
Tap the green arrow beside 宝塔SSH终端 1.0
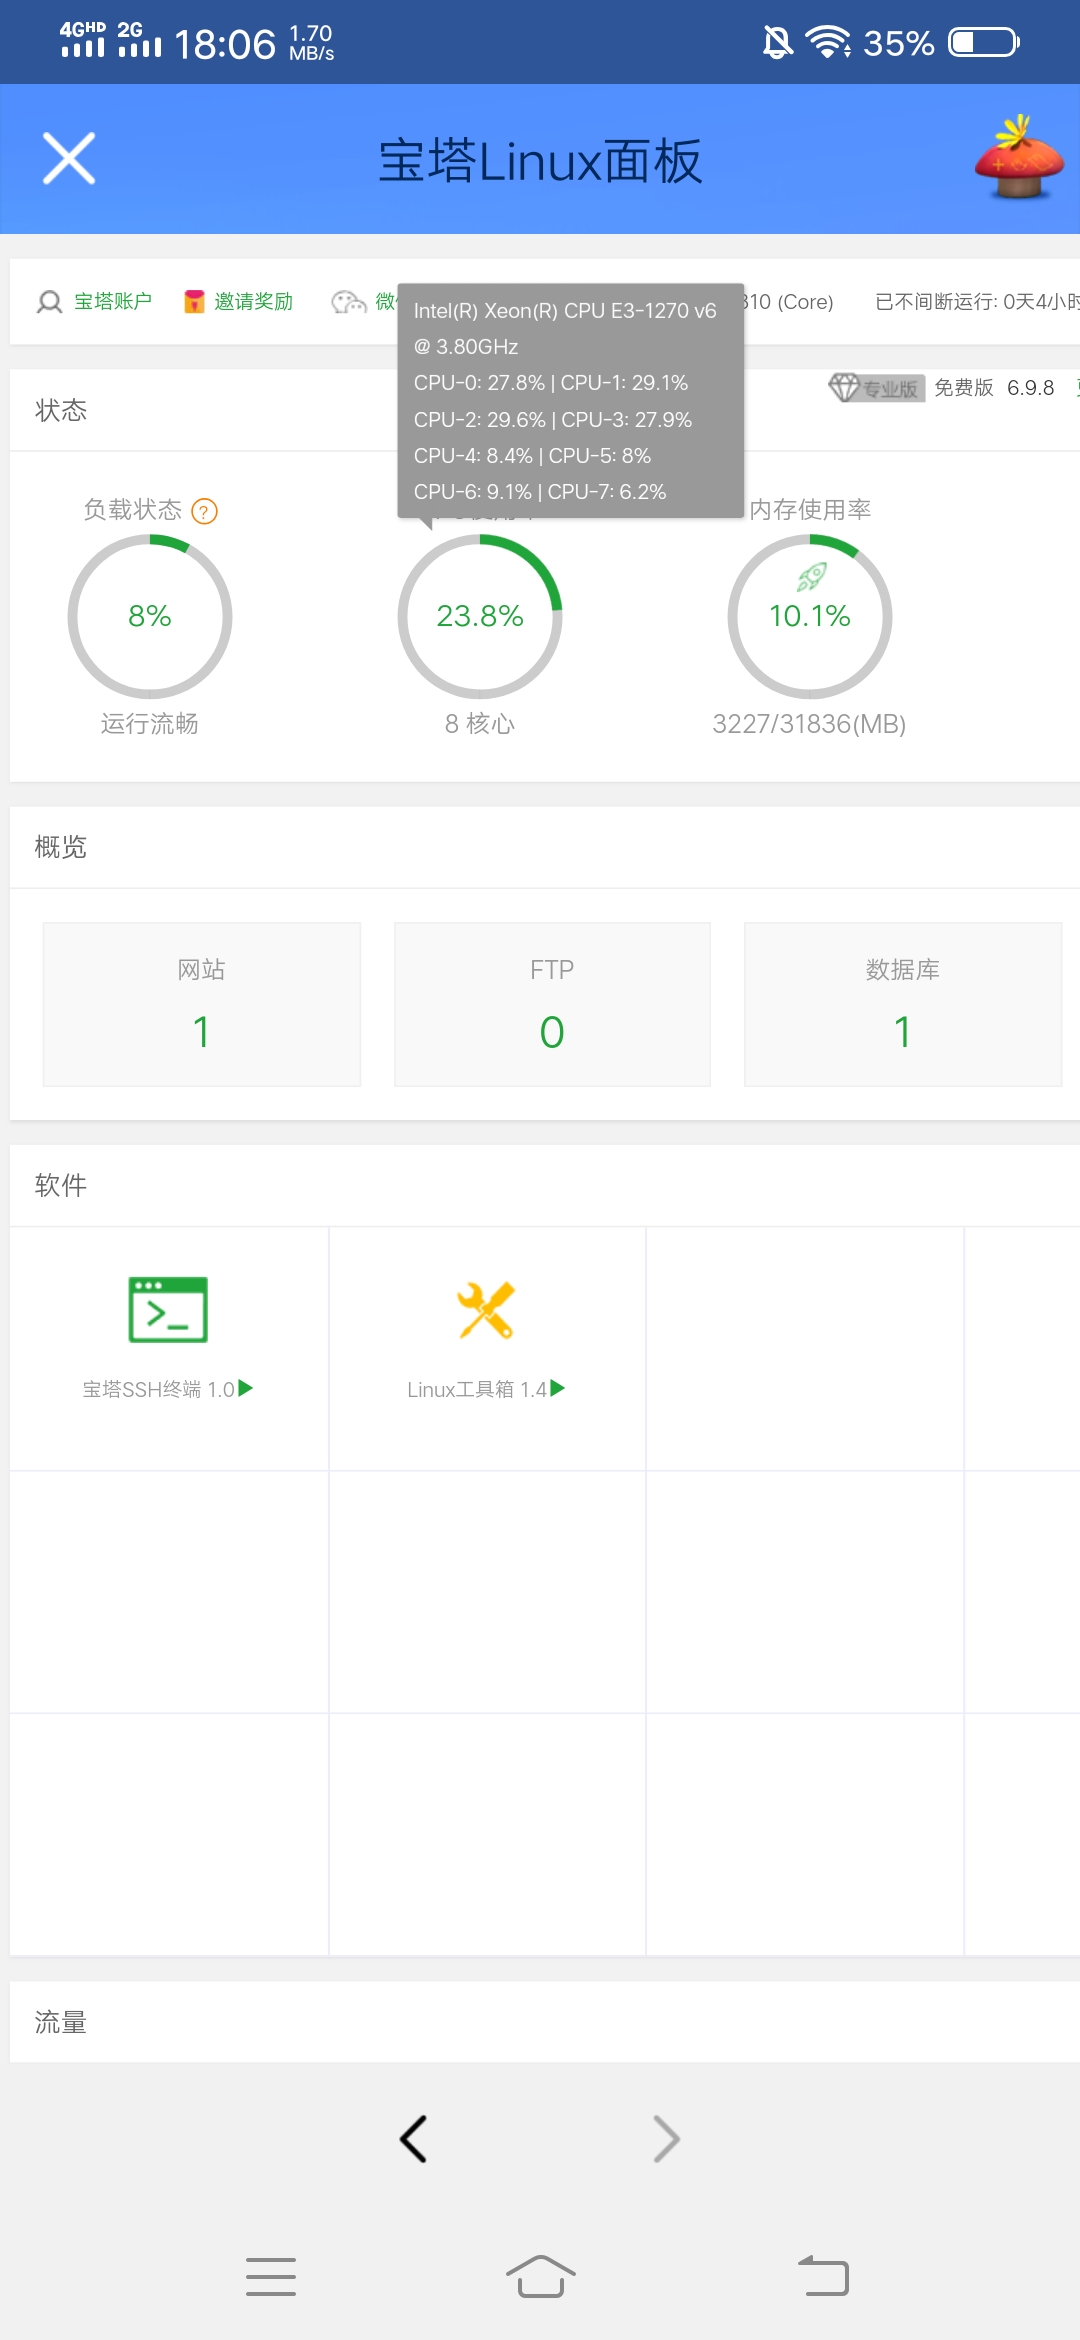(246, 1388)
